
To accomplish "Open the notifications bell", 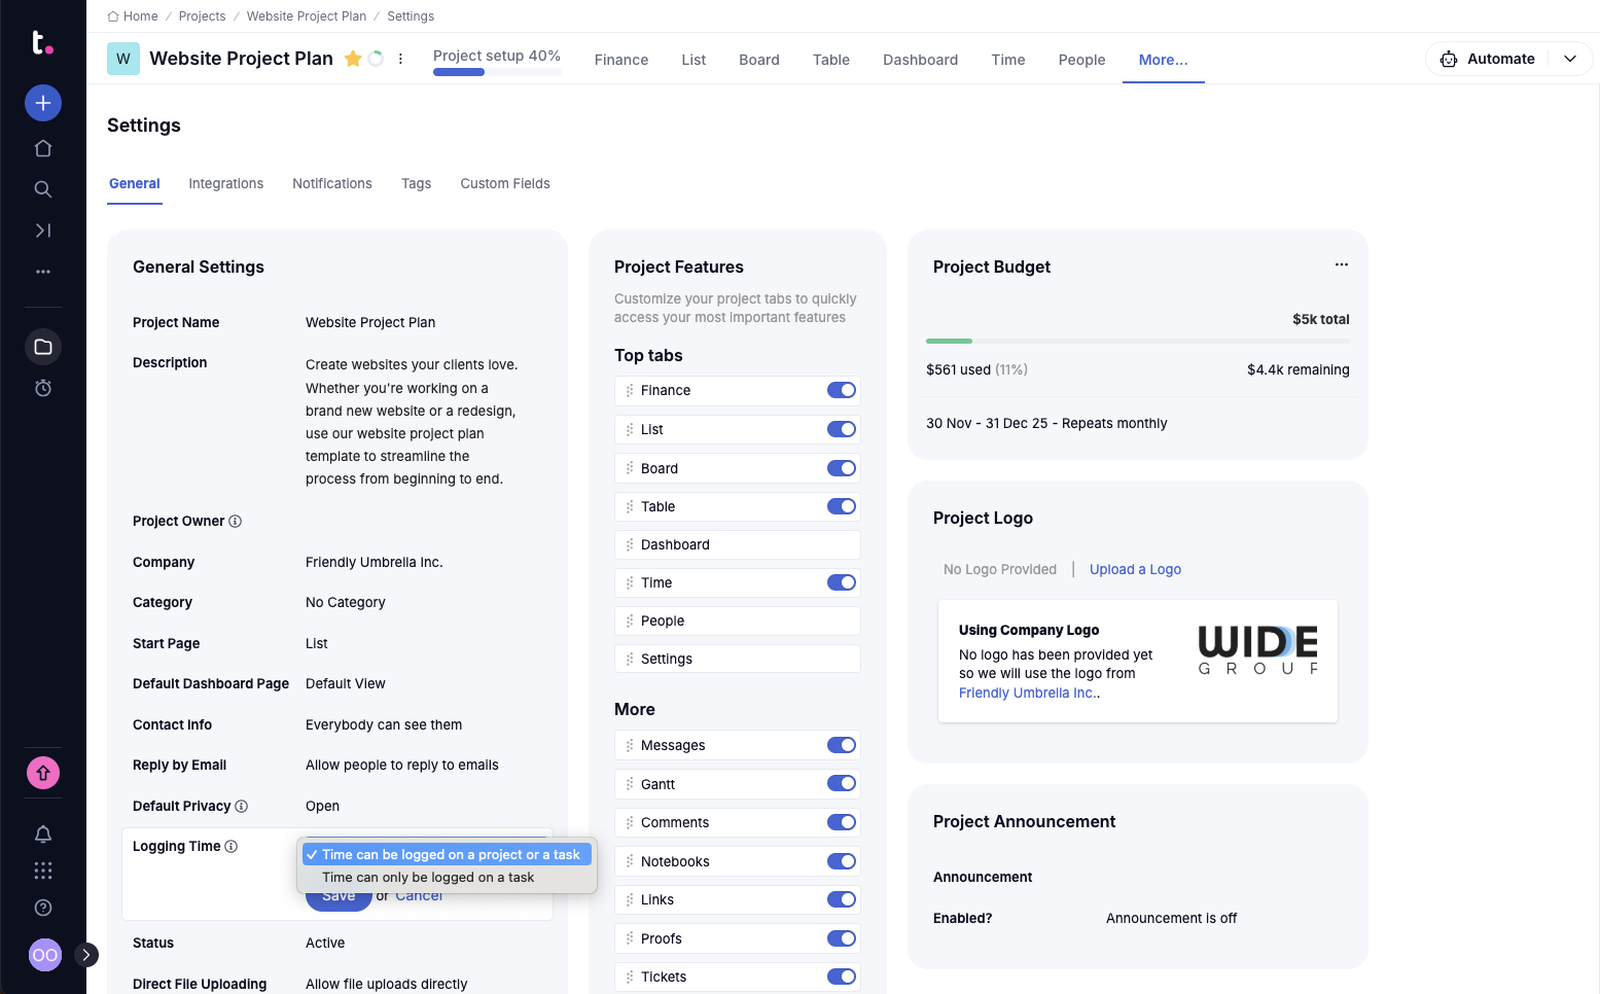I will pos(43,834).
